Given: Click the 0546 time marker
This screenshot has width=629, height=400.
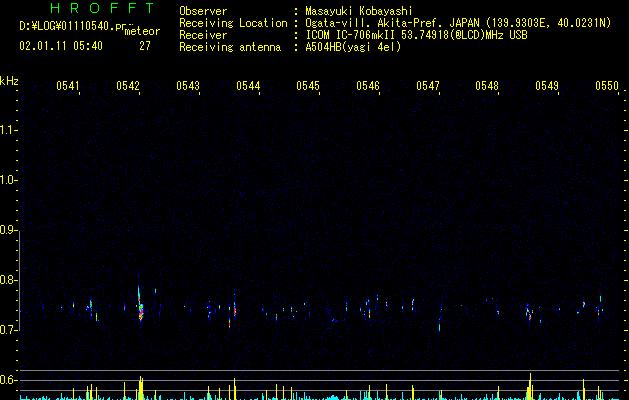Looking at the screenshot, I should coord(368,85).
